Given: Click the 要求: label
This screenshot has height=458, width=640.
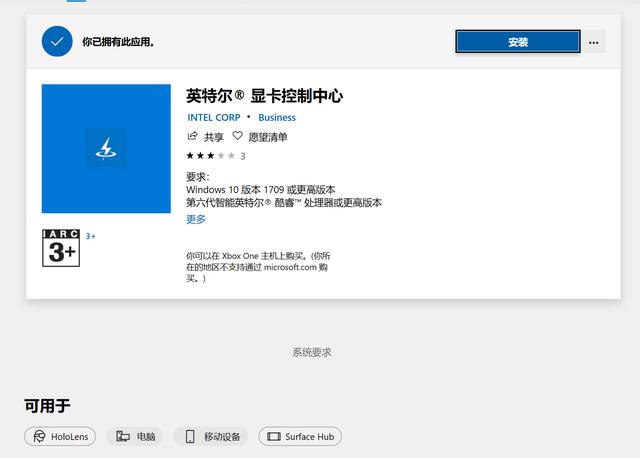Looking at the screenshot, I should coord(198,177).
